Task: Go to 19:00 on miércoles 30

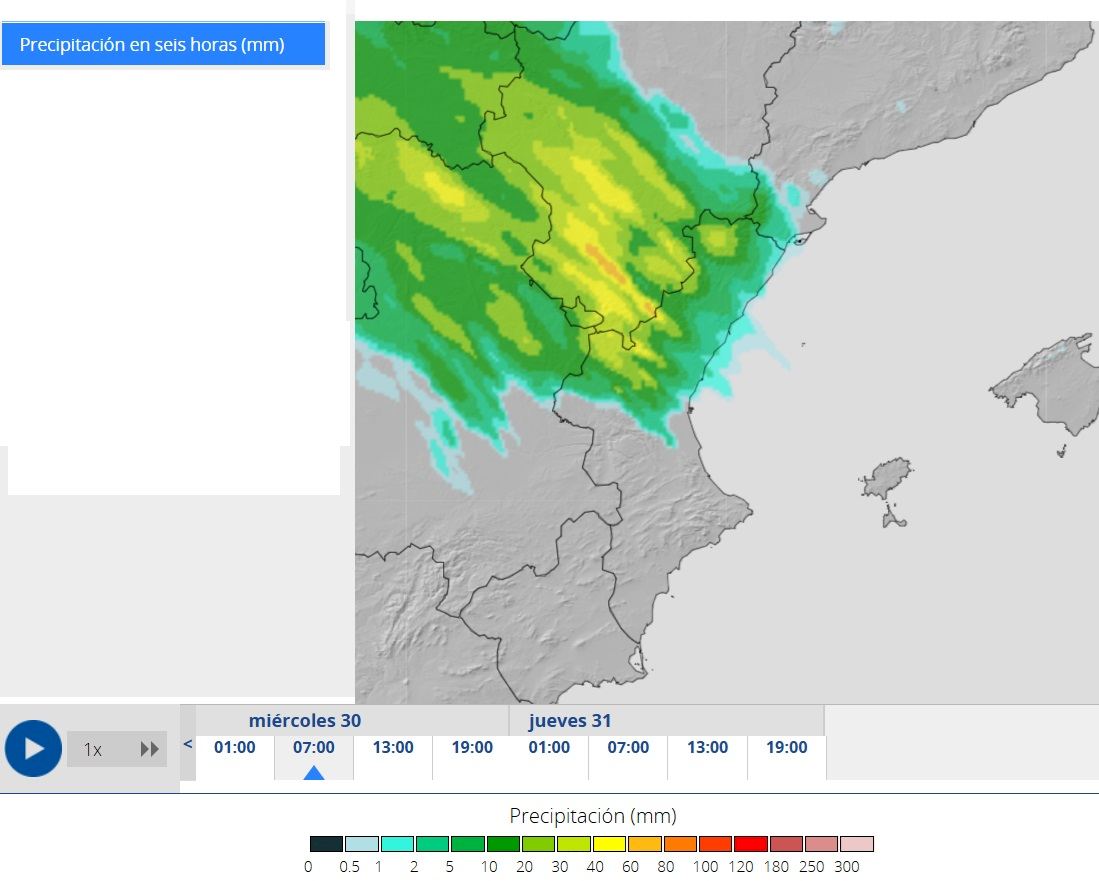Action: pyautogui.click(x=472, y=748)
